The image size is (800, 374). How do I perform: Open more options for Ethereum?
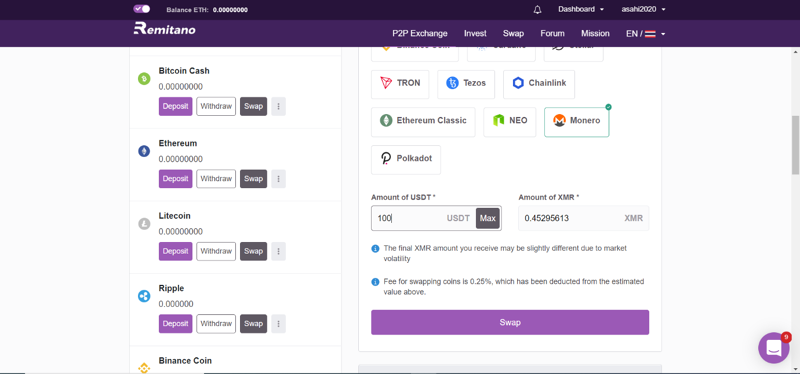pyautogui.click(x=279, y=179)
